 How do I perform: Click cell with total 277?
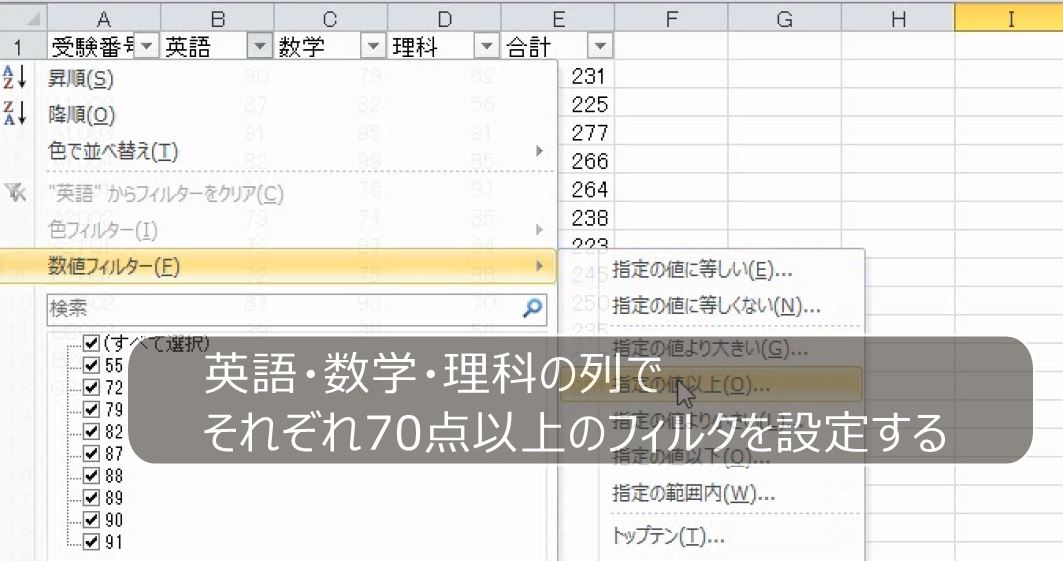588,133
